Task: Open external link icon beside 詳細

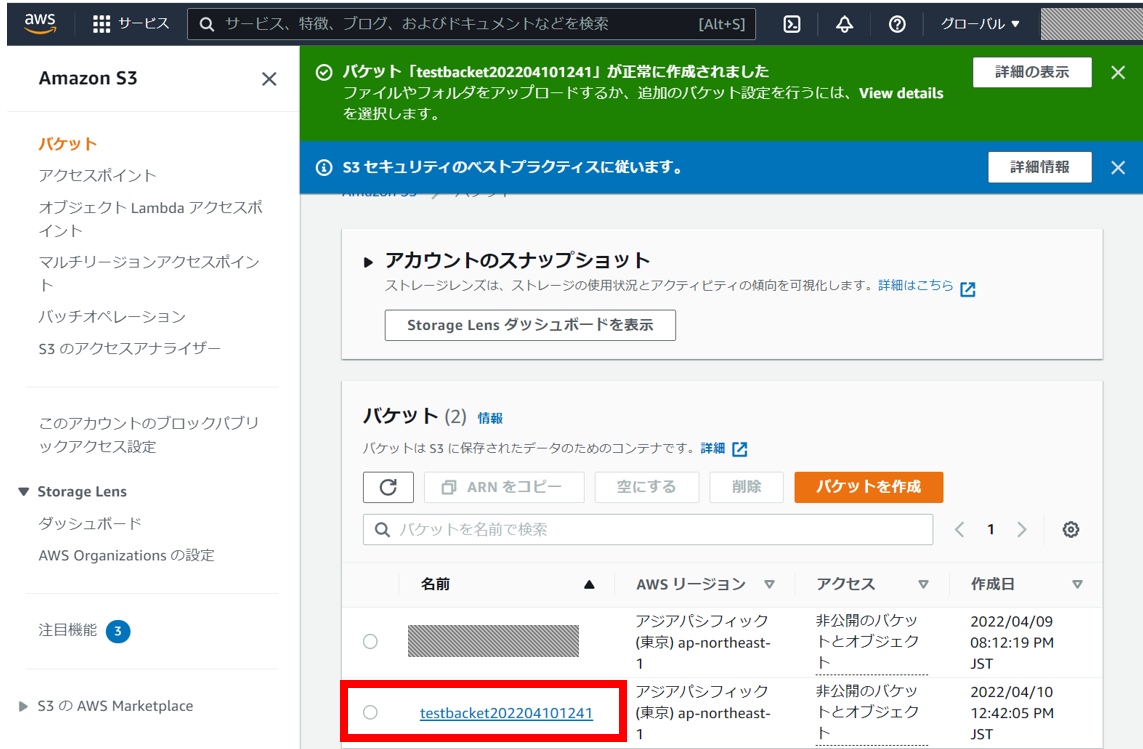Action: point(739,449)
